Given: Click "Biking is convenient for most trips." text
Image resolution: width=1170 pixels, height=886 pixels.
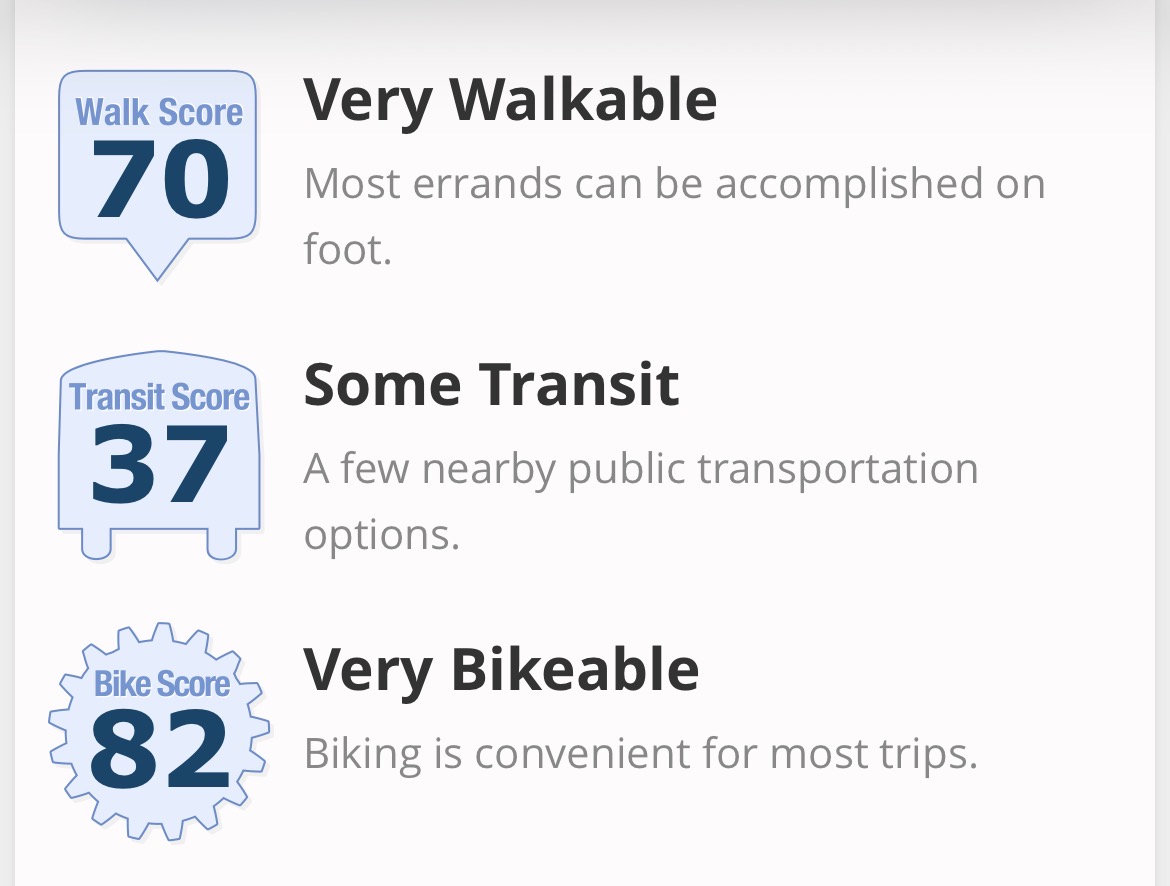Looking at the screenshot, I should (640, 754).
